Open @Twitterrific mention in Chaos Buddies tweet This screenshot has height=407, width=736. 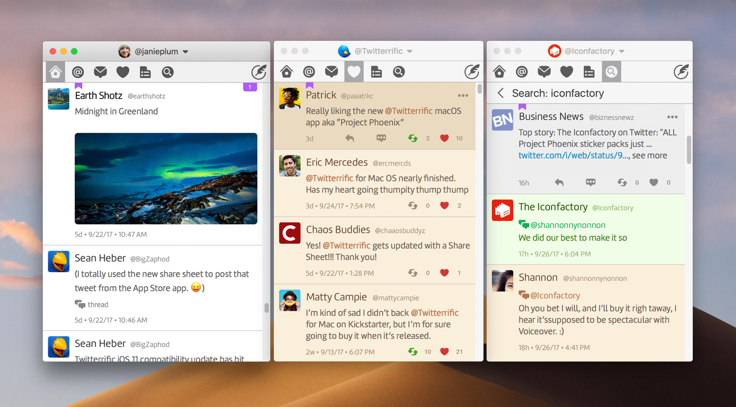pyautogui.click(x=346, y=246)
